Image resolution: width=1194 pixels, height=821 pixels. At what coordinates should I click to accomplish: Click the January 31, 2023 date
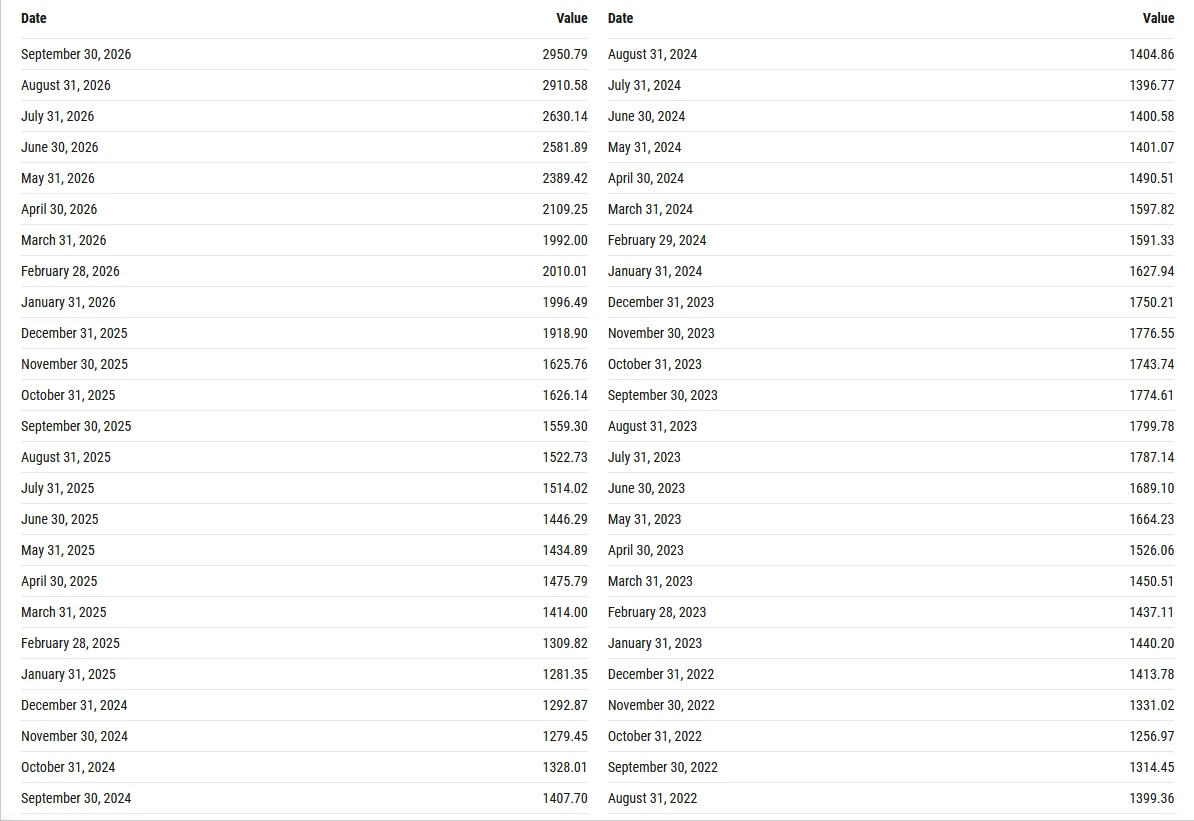point(655,643)
